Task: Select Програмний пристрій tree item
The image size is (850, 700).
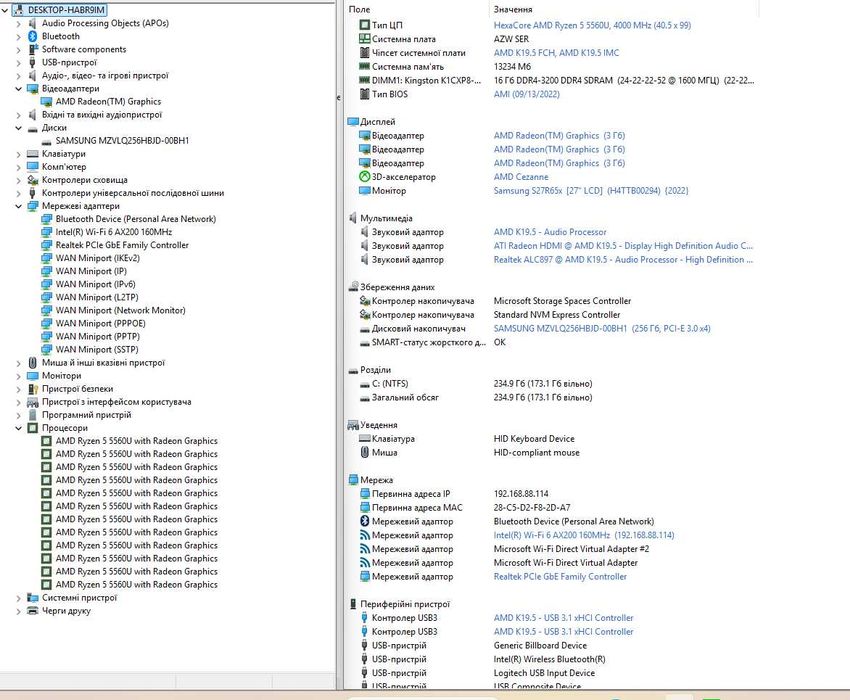Action: 86,415
